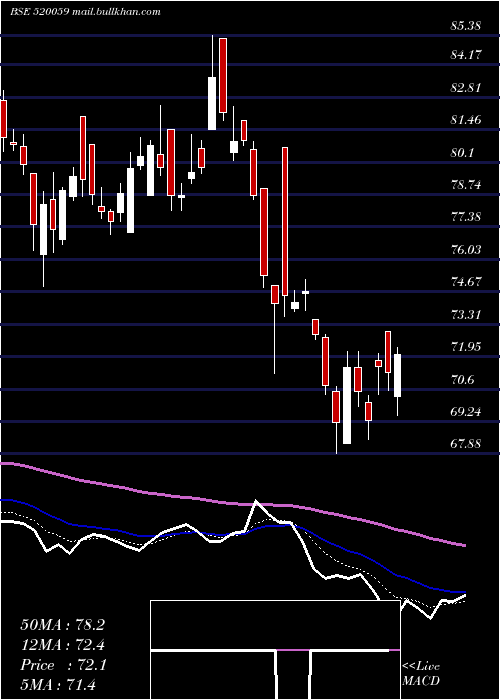Click the 12MA : 72.4 readout
This screenshot has width=500, height=700.
[62, 645]
